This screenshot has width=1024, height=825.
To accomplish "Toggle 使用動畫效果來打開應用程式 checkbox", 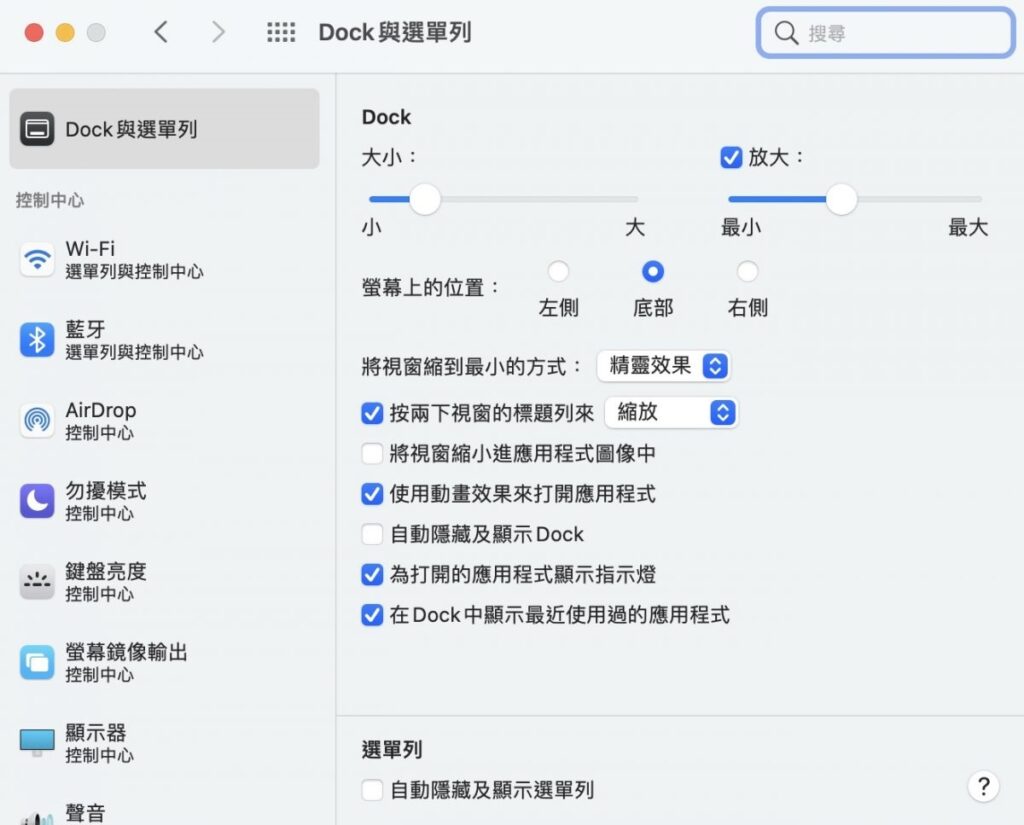I will [x=372, y=494].
